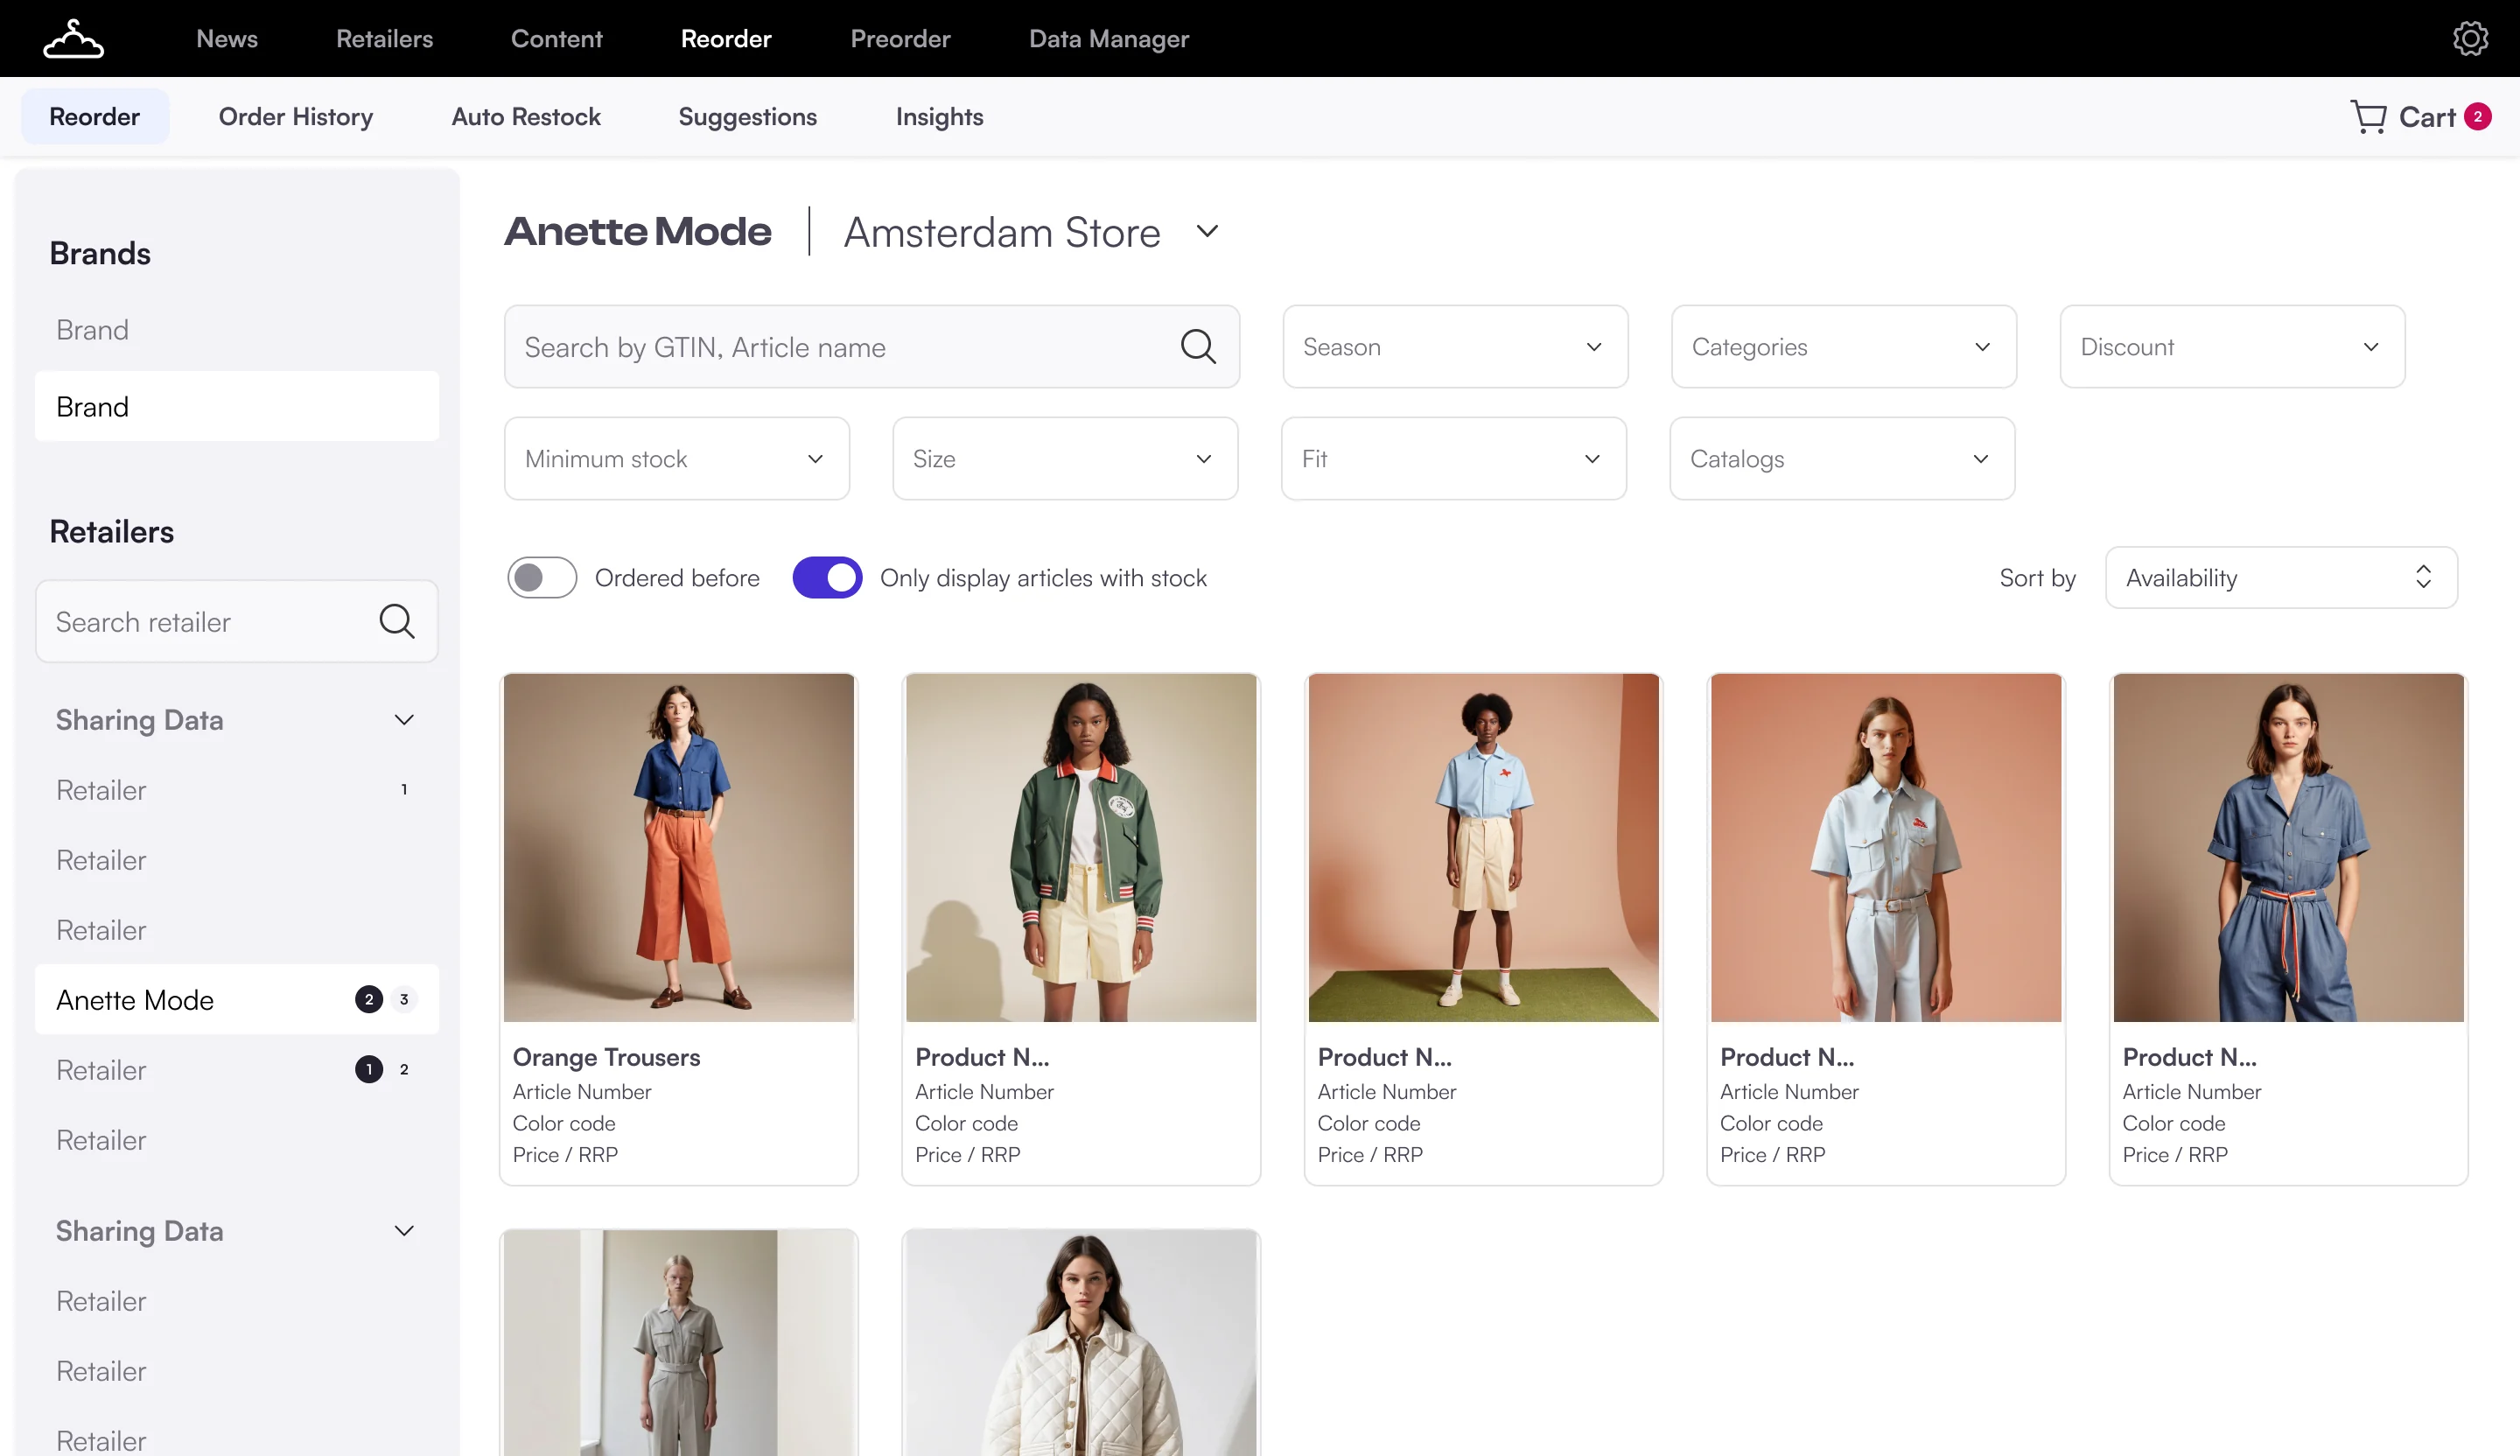Switch to Auto Restock tab

[x=526, y=117]
